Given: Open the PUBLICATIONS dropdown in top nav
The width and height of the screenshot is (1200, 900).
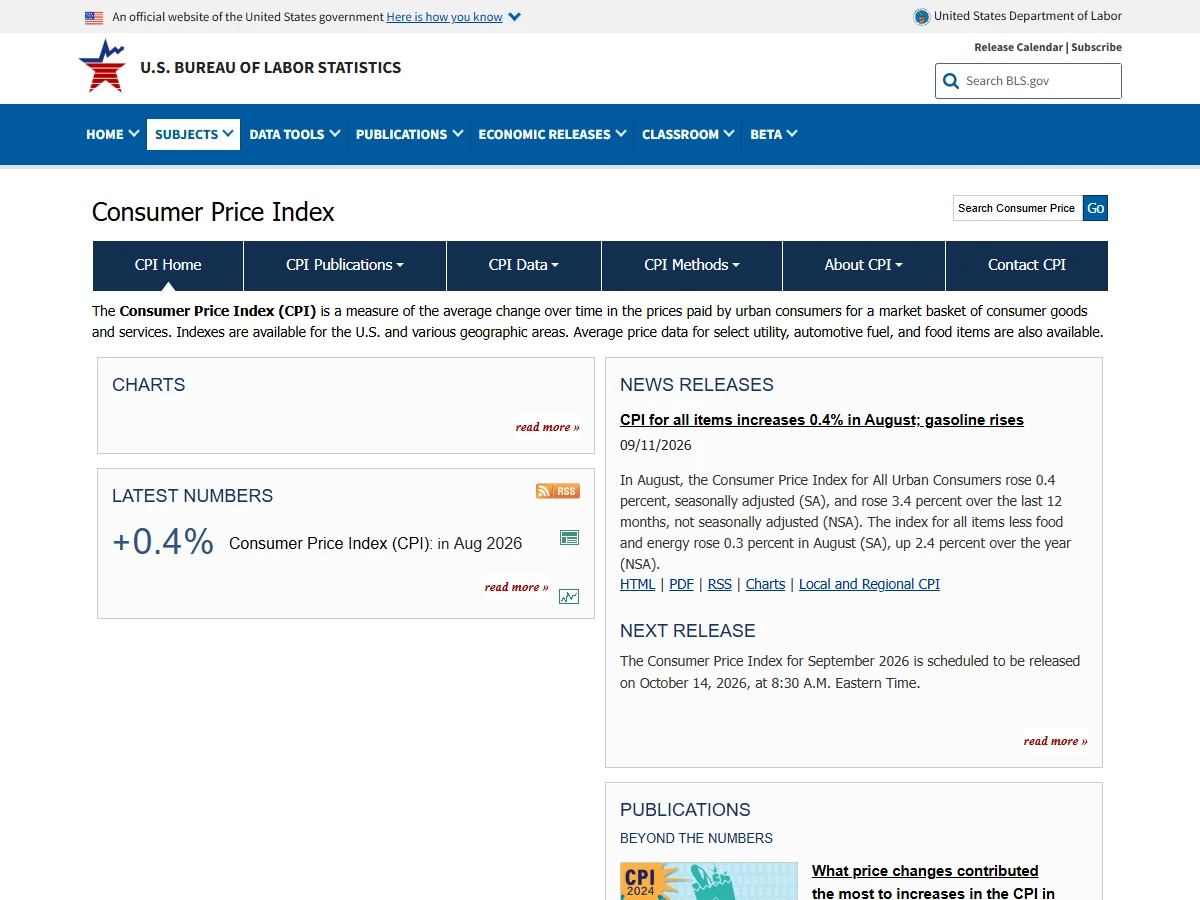Looking at the screenshot, I should point(409,134).
